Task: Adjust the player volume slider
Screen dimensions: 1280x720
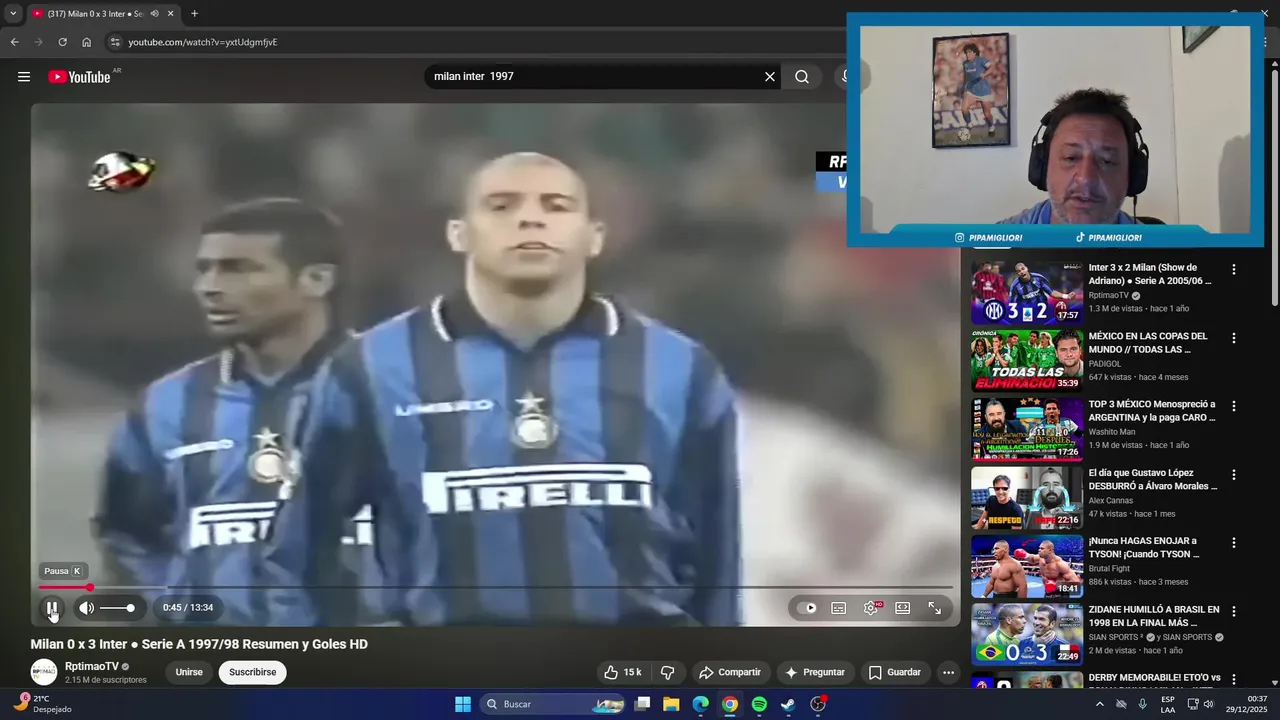Action: (x=117, y=608)
